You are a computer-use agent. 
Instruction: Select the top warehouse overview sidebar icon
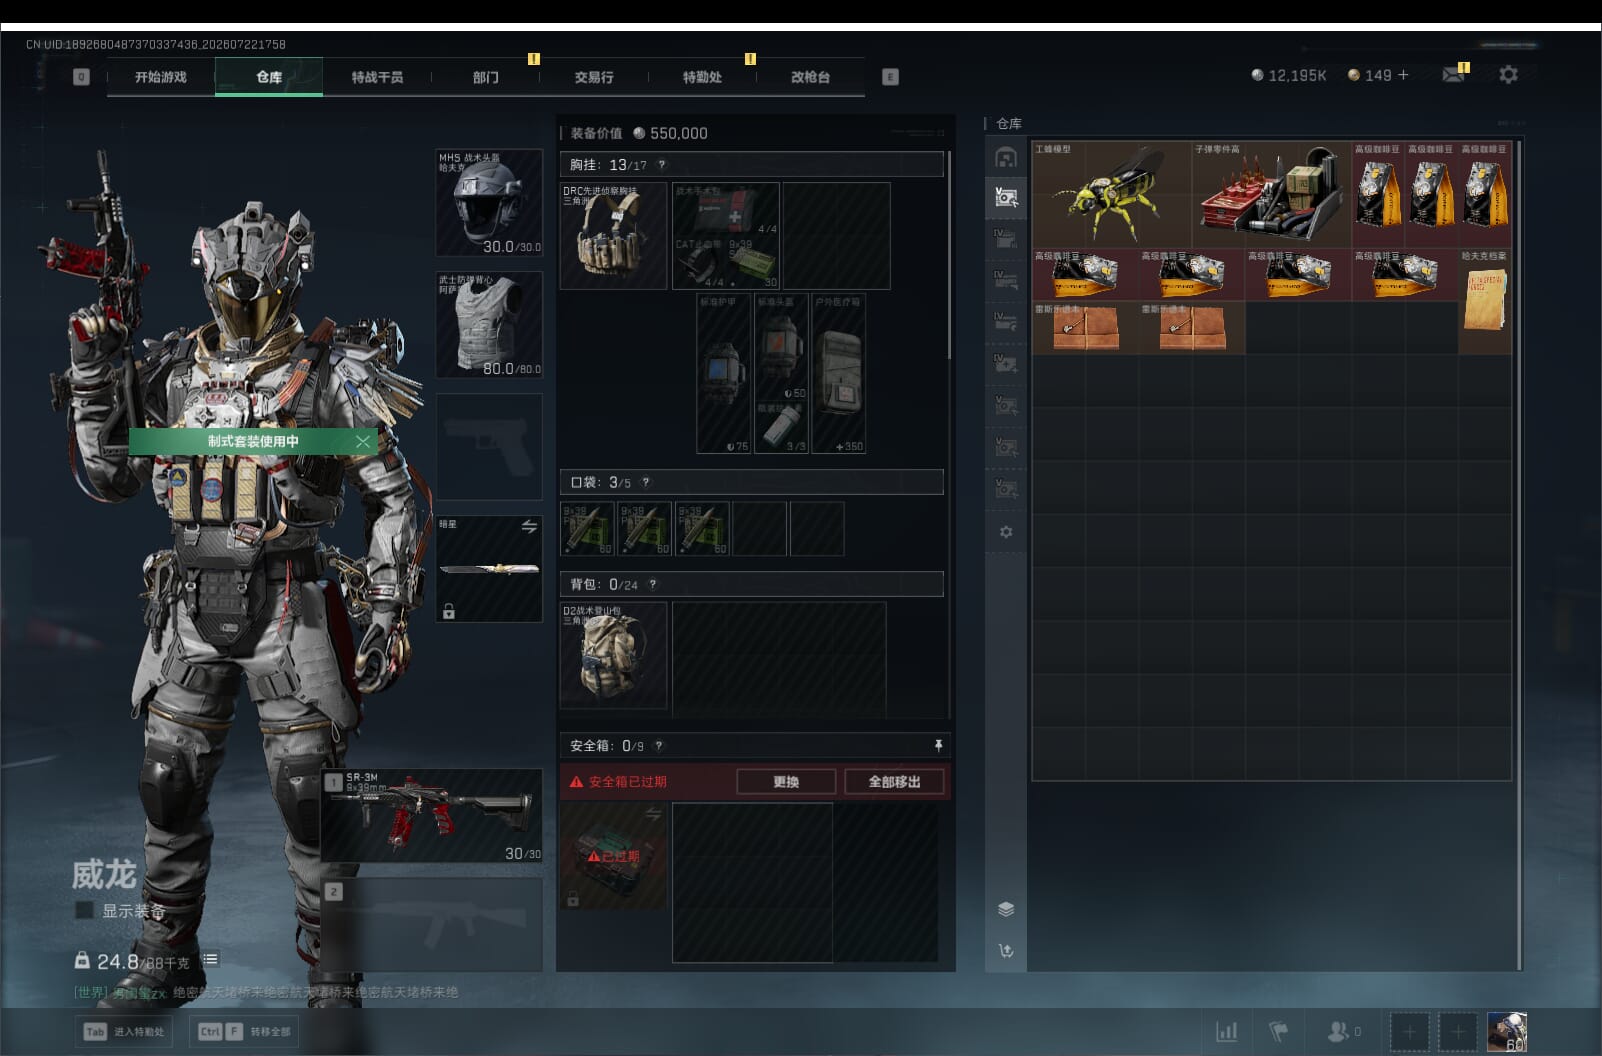pyautogui.click(x=1006, y=157)
